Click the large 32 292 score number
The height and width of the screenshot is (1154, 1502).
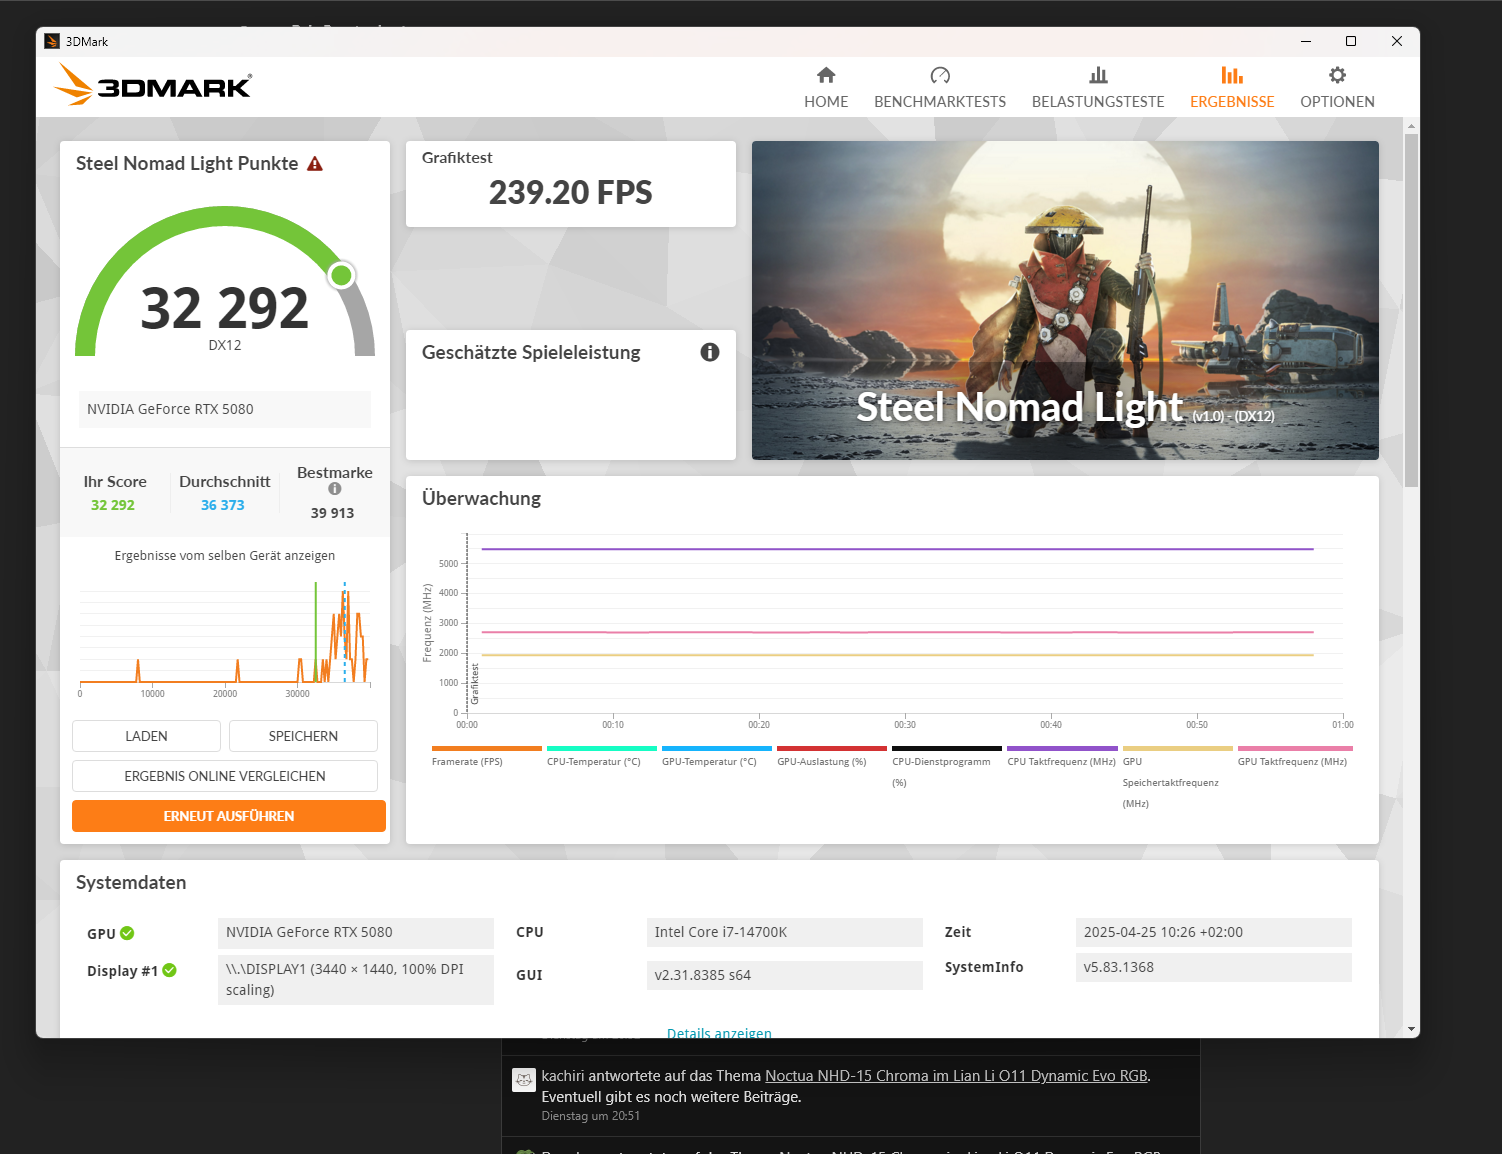coord(225,308)
